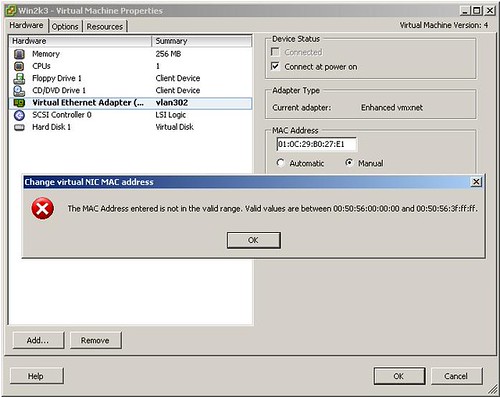Close the Virtual Machine Properties window
This screenshot has height=397, width=500.
click(x=490, y=11)
